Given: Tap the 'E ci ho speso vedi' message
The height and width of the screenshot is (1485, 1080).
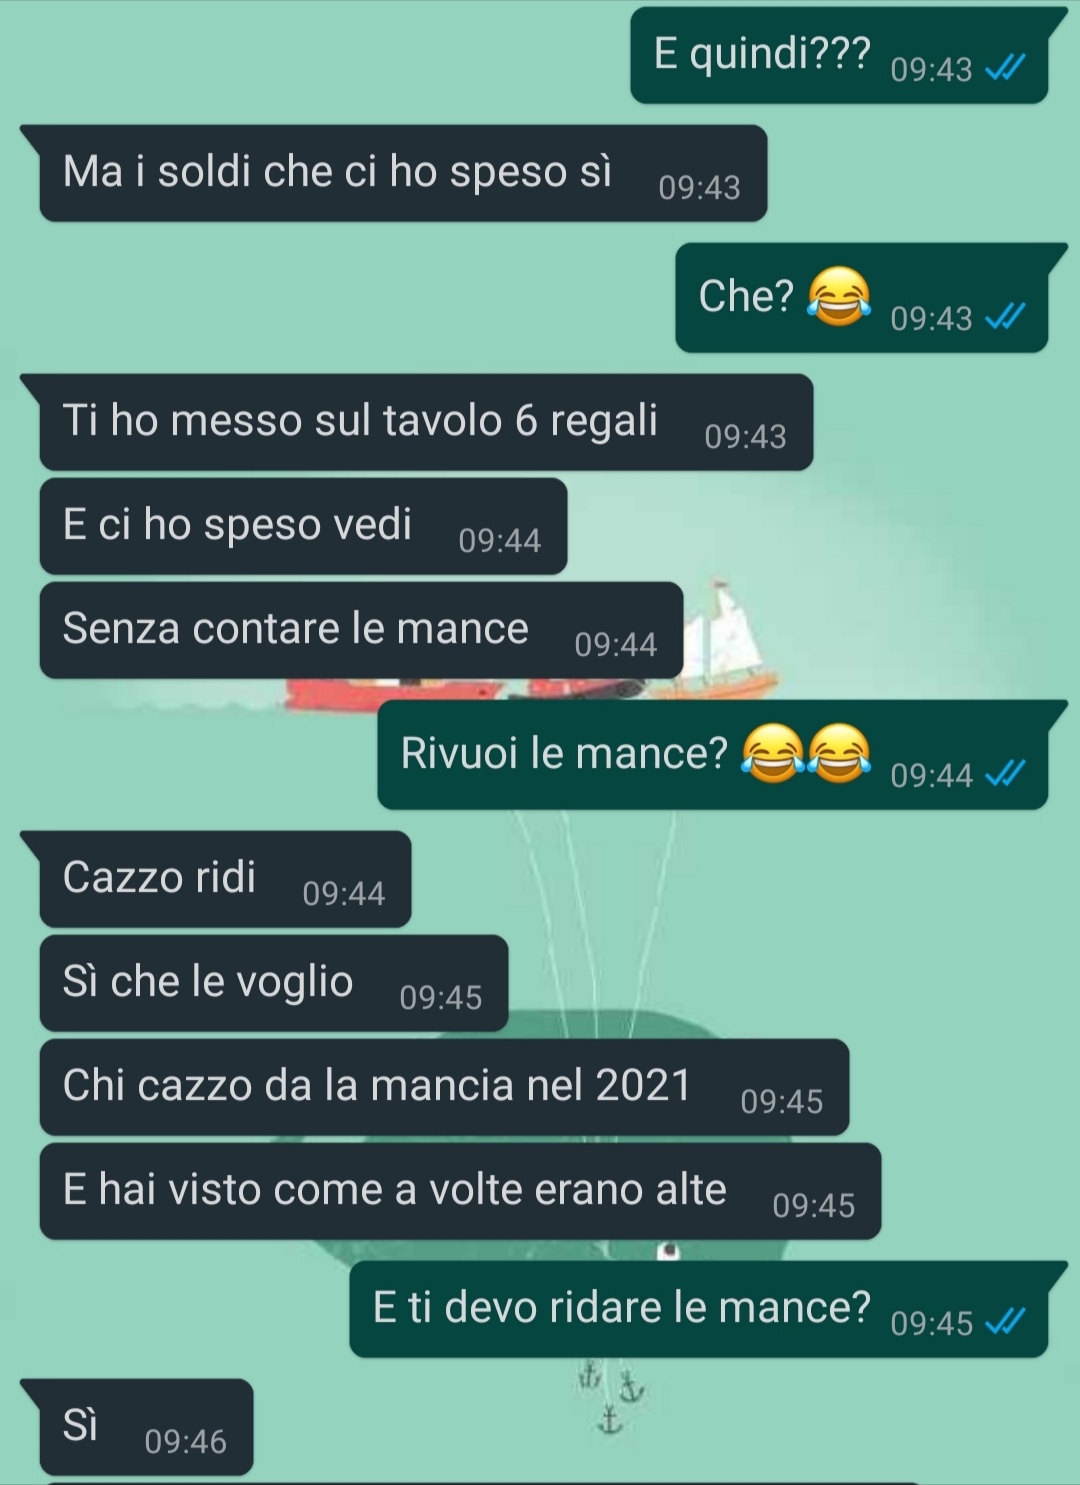Looking at the screenshot, I should tap(303, 526).
